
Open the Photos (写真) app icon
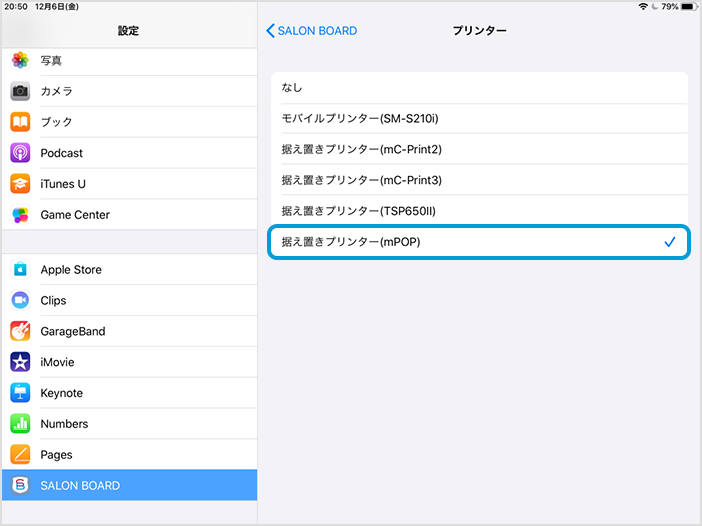pyautogui.click(x=20, y=60)
